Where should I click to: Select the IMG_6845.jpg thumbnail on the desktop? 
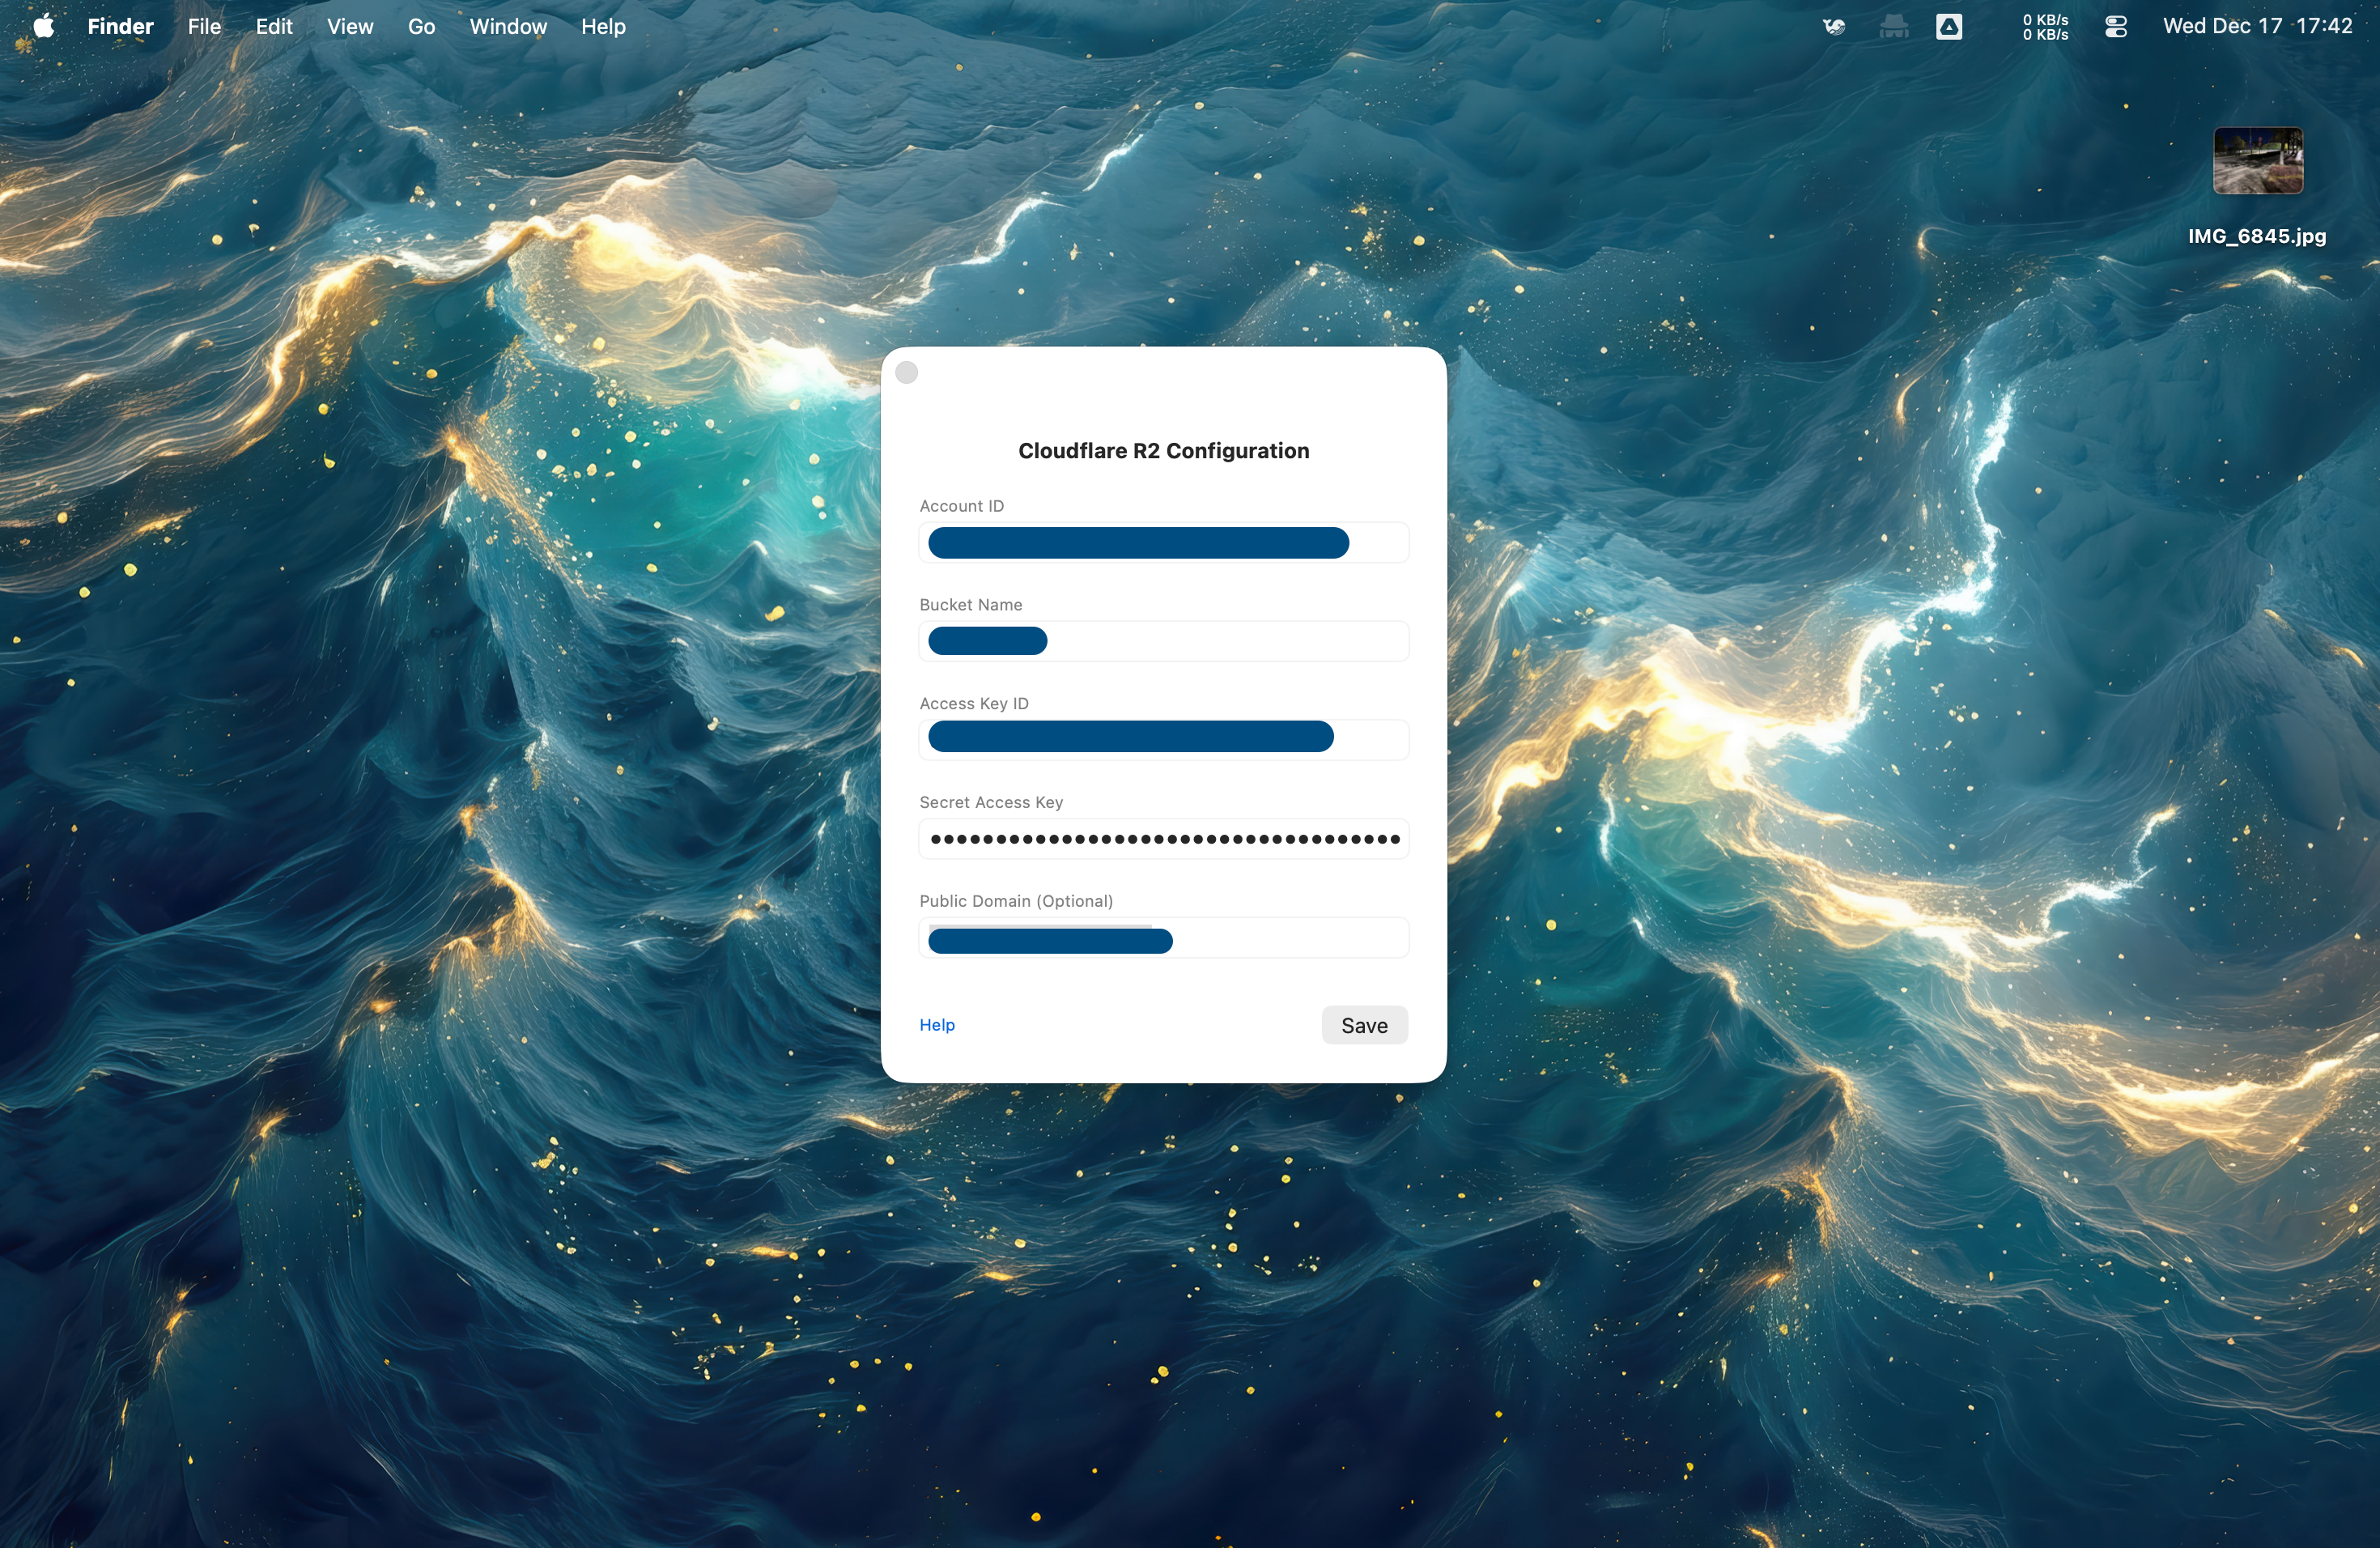[x=2257, y=160]
